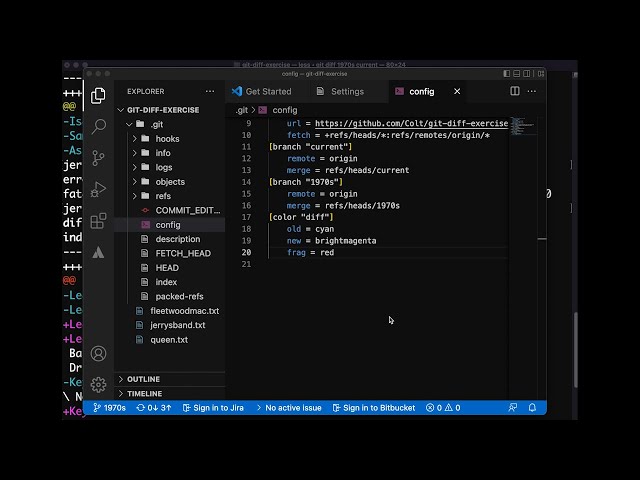Click synchronize changes 0↓ 3↑ indicator

coord(154,408)
